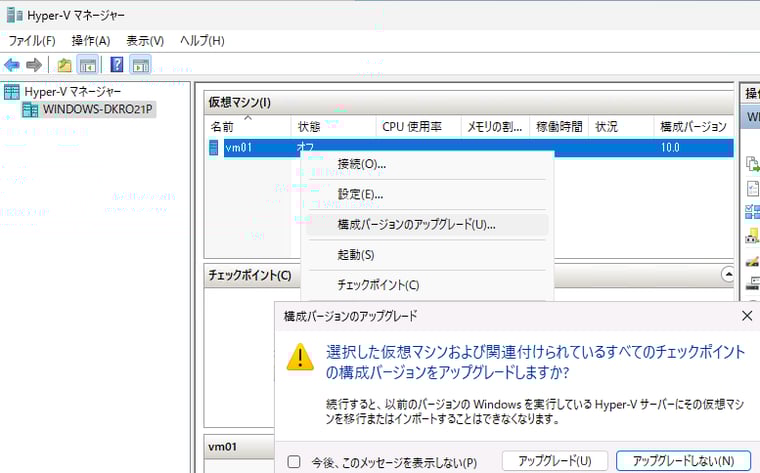
Task: Collapse the チェックポイント panel chevron
Action: [x=728, y=274]
